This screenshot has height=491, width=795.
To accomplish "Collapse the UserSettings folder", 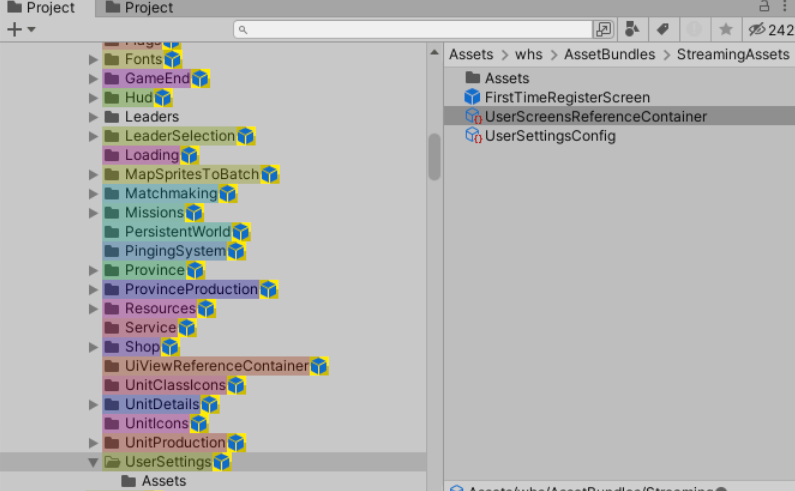I will pos(93,462).
